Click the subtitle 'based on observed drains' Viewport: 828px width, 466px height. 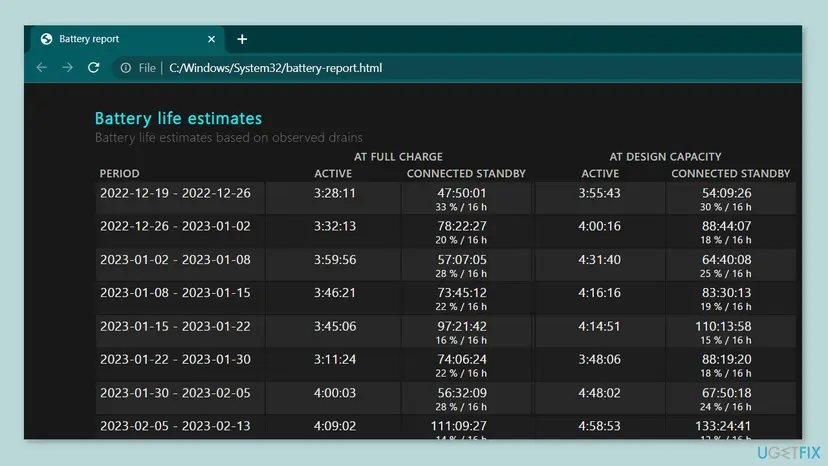[288, 137]
